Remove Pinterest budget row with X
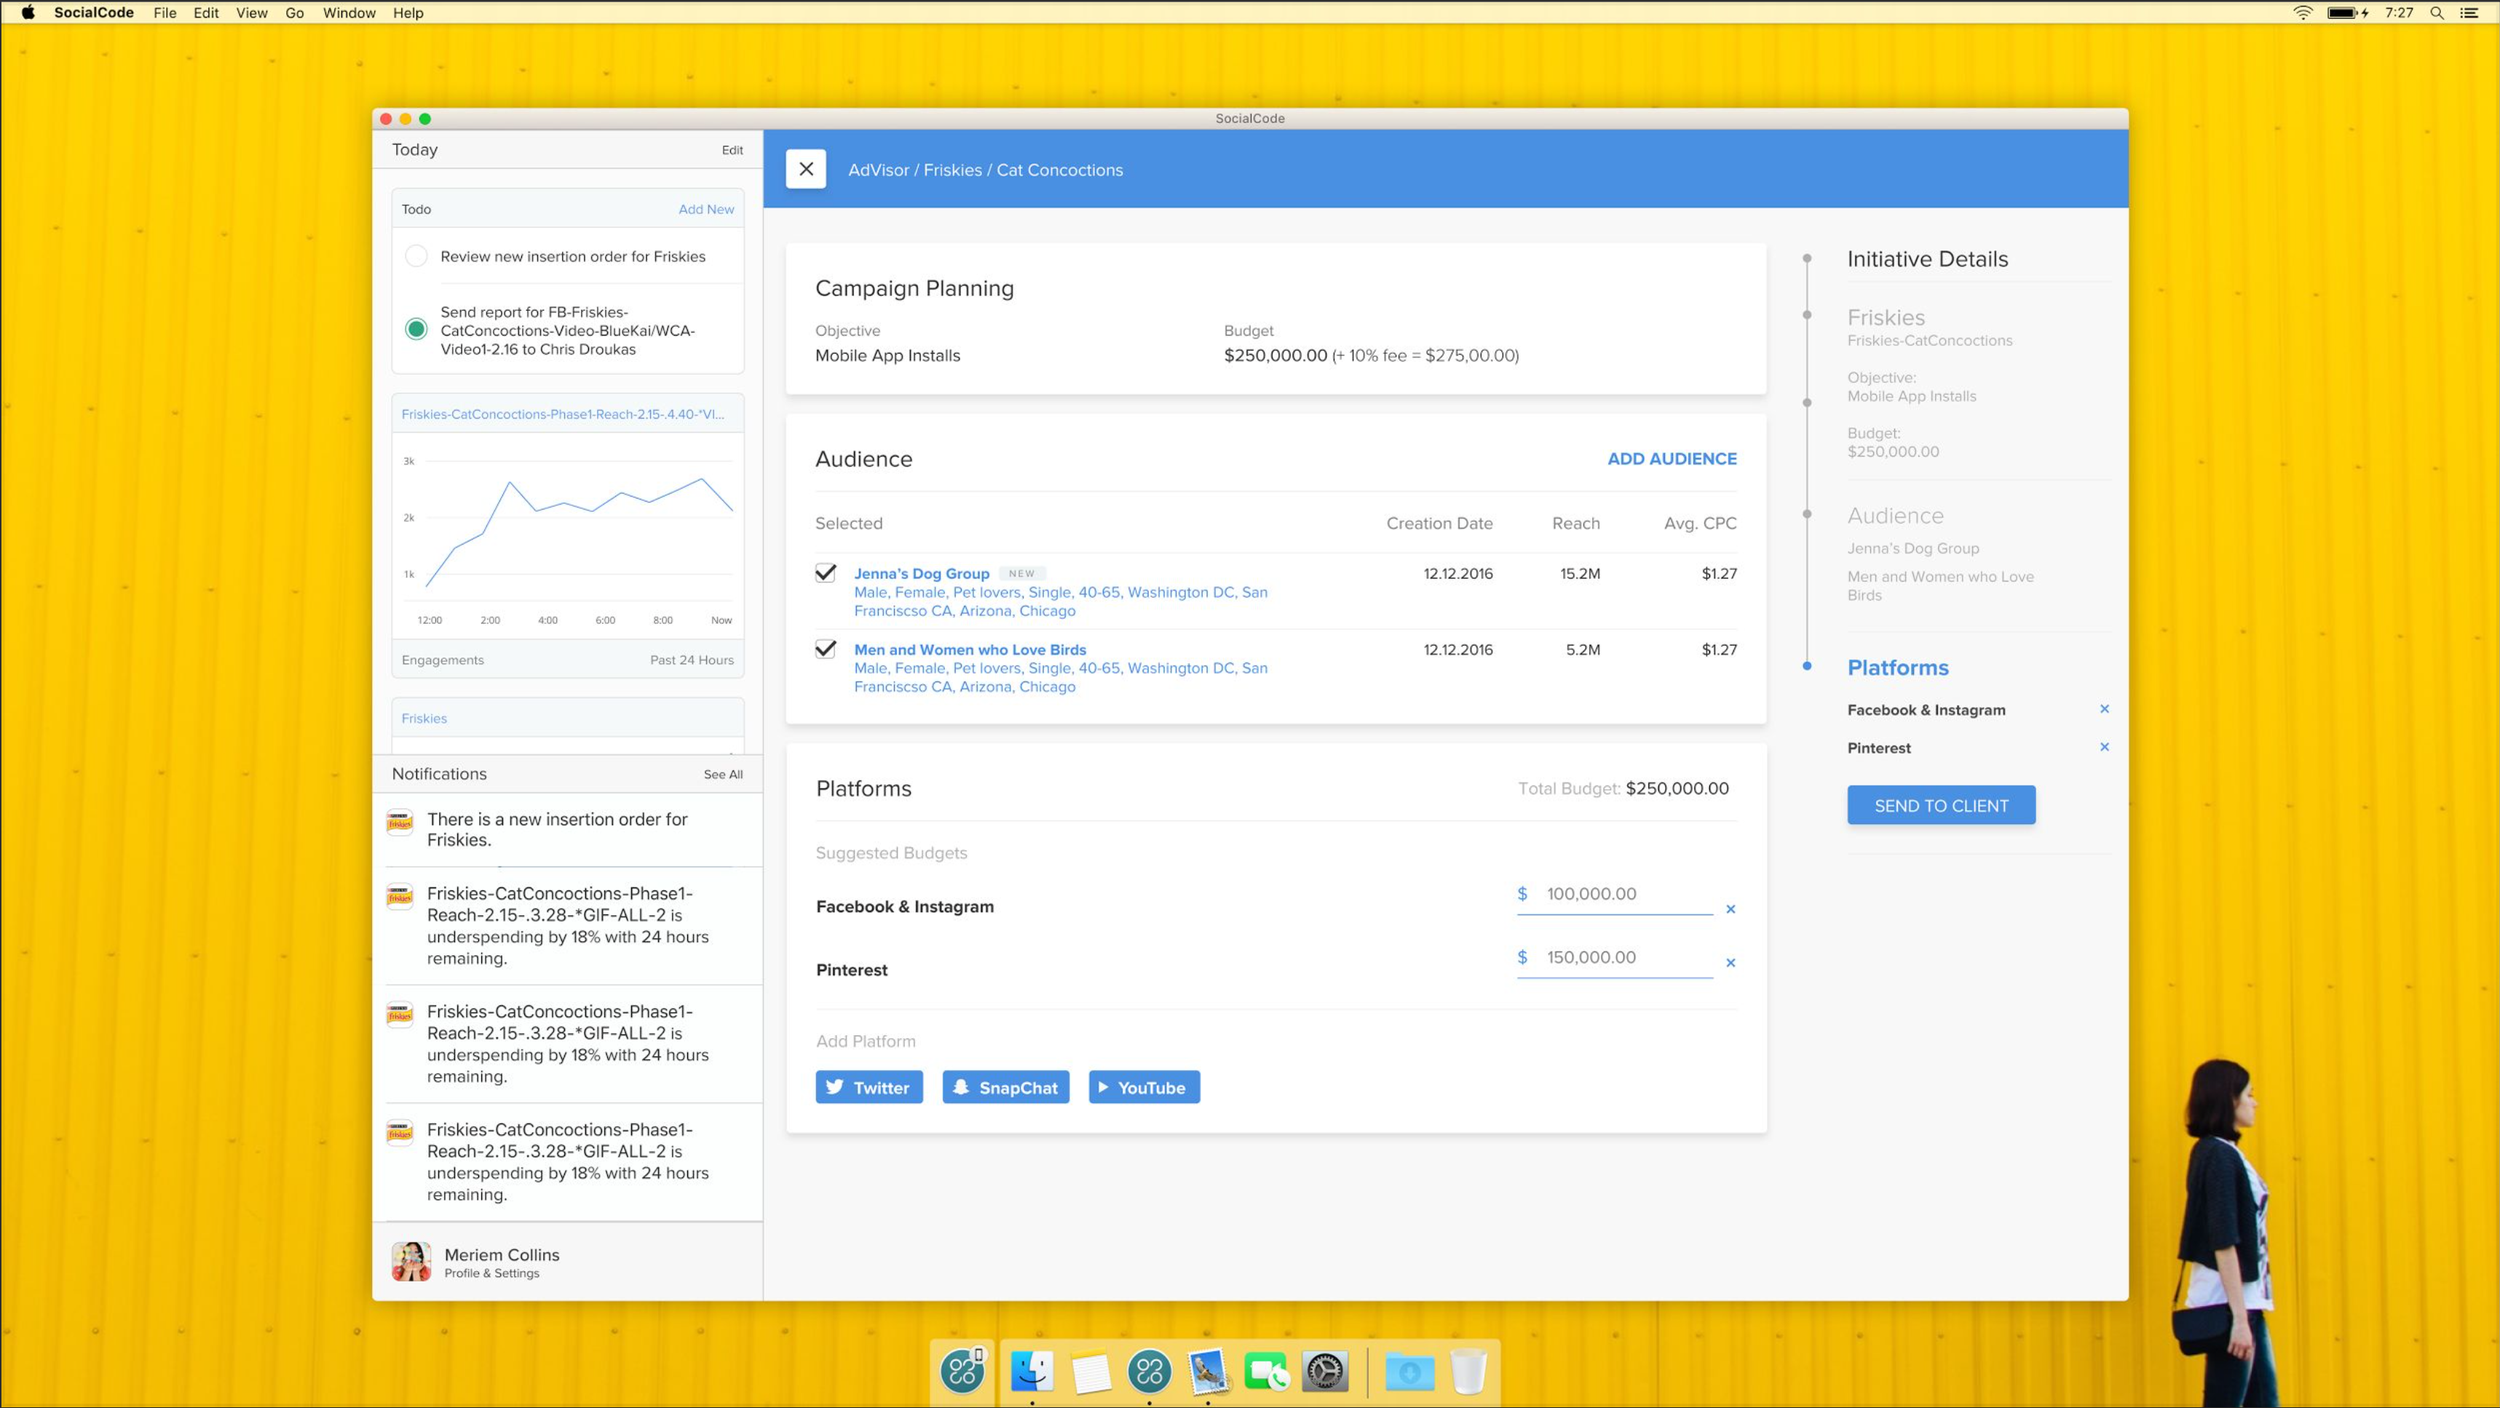The width and height of the screenshot is (2500, 1408). pyautogui.click(x=1730, y=963)
